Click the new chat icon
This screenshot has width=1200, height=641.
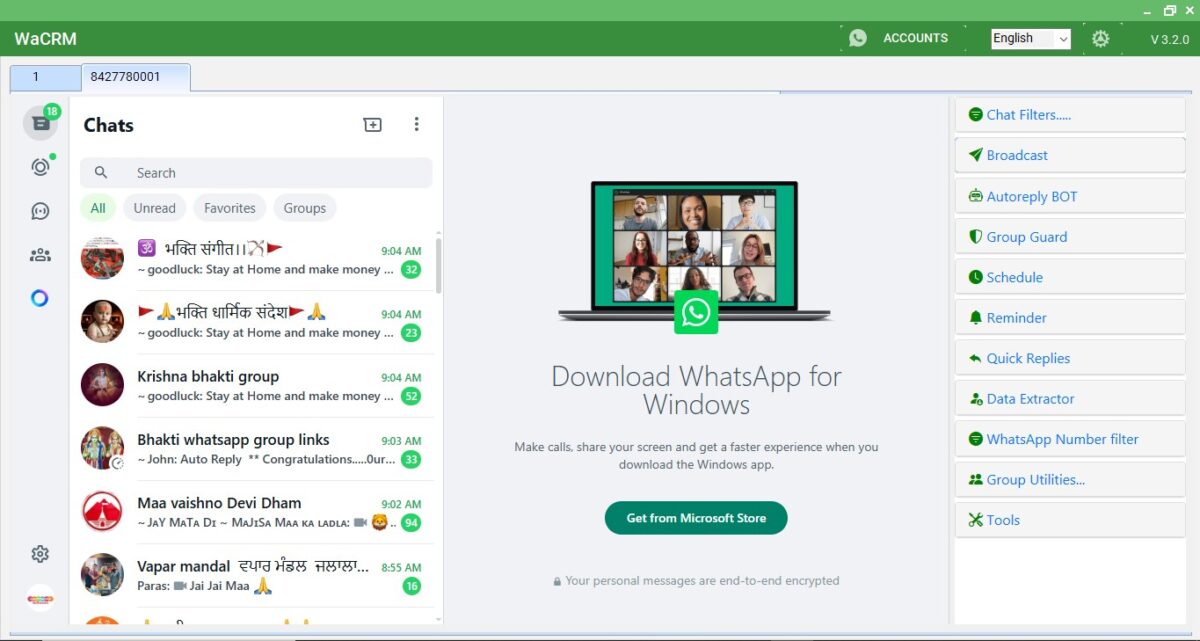coord(372,125)
